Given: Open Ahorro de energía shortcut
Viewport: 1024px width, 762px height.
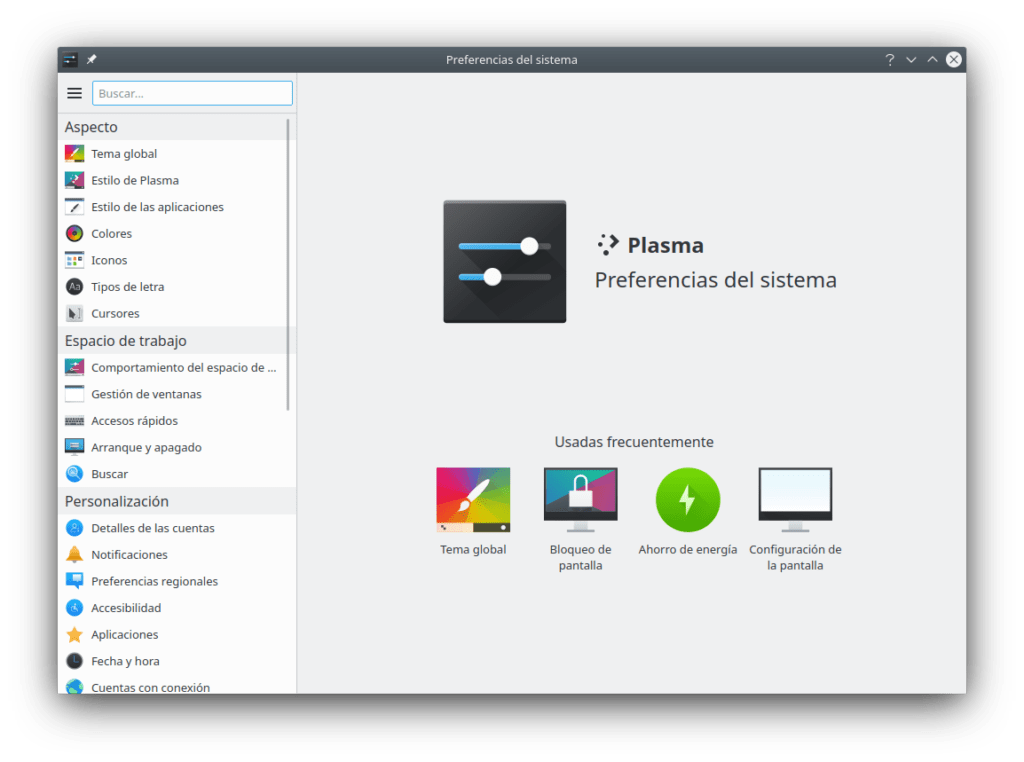Looking at the screenshot, I should click(x=687, y=510).
